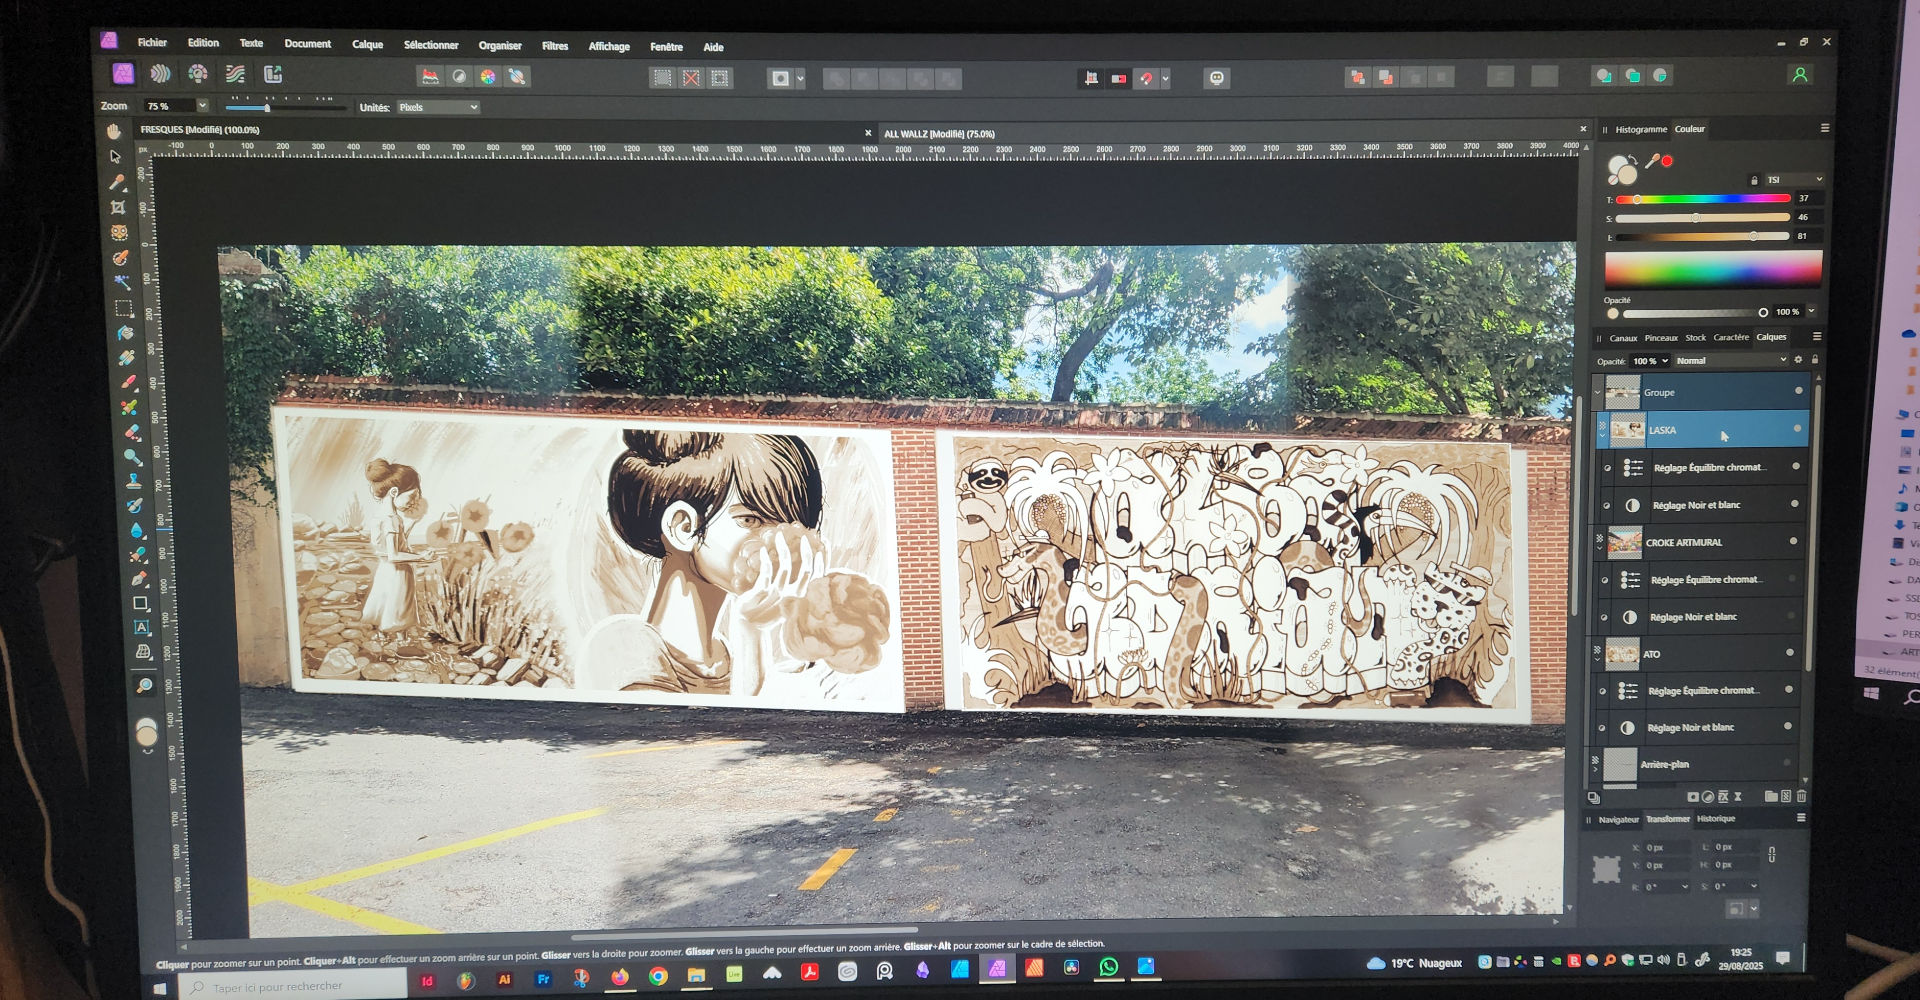Screen dimensions: 1920x1000
Task: Open the Unités dropdown
Action: click(x=438, y=107)
